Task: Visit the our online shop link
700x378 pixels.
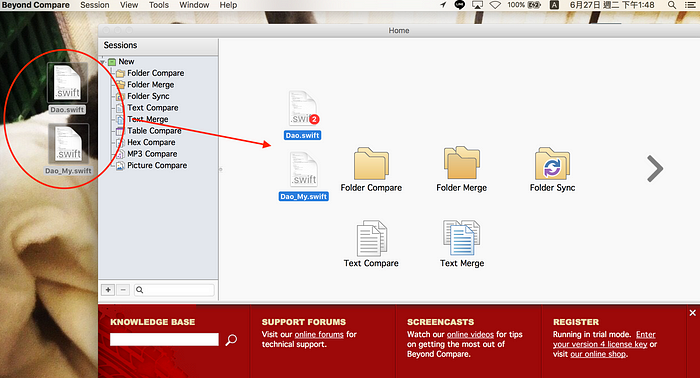Action: [598, 354]
